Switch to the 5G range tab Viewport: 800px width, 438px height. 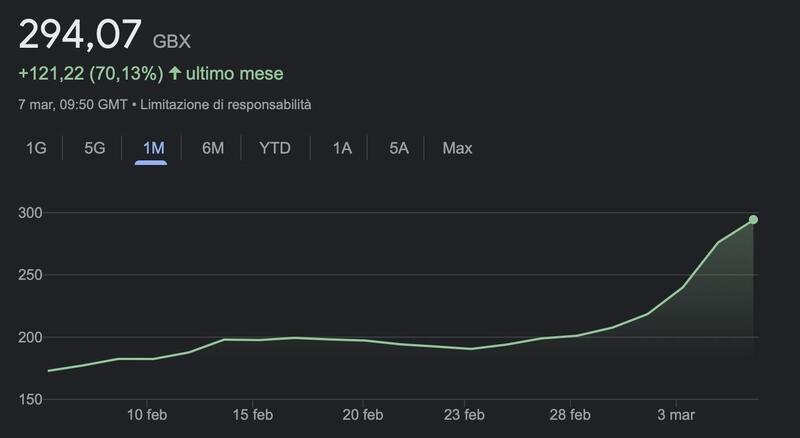pyautogui.click(x=94, y=148)
